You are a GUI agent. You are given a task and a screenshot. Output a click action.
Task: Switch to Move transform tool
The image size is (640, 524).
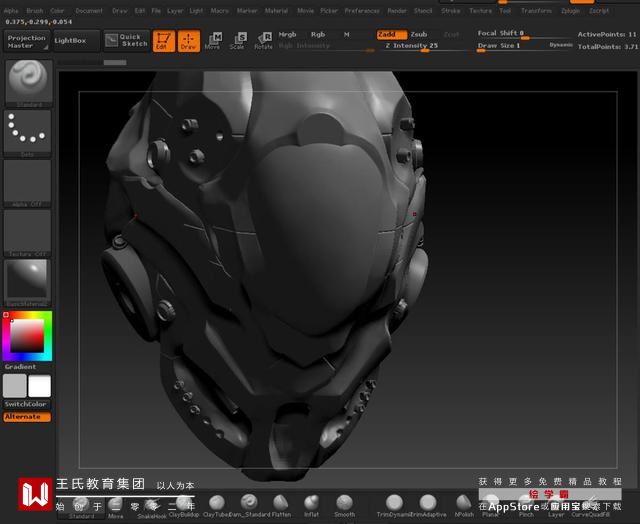[x=212, y=41]
